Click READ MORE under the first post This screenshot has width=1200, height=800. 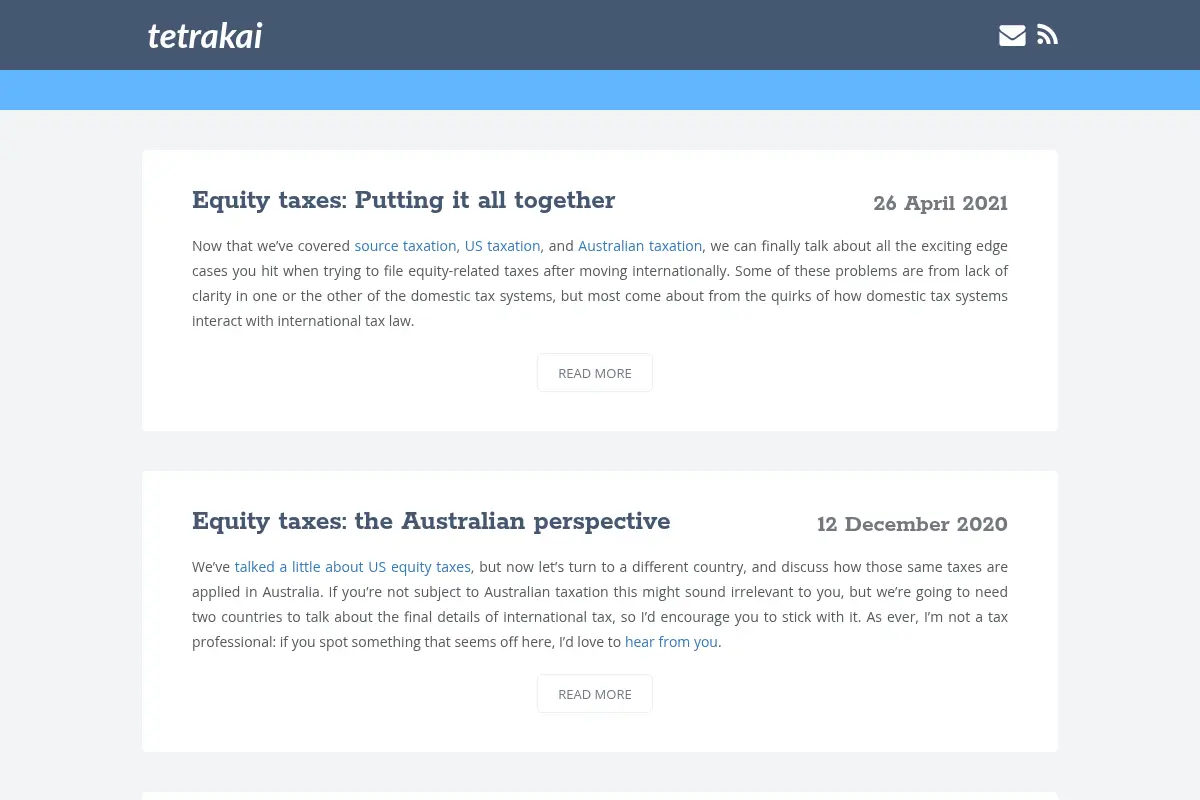[595, 373]
